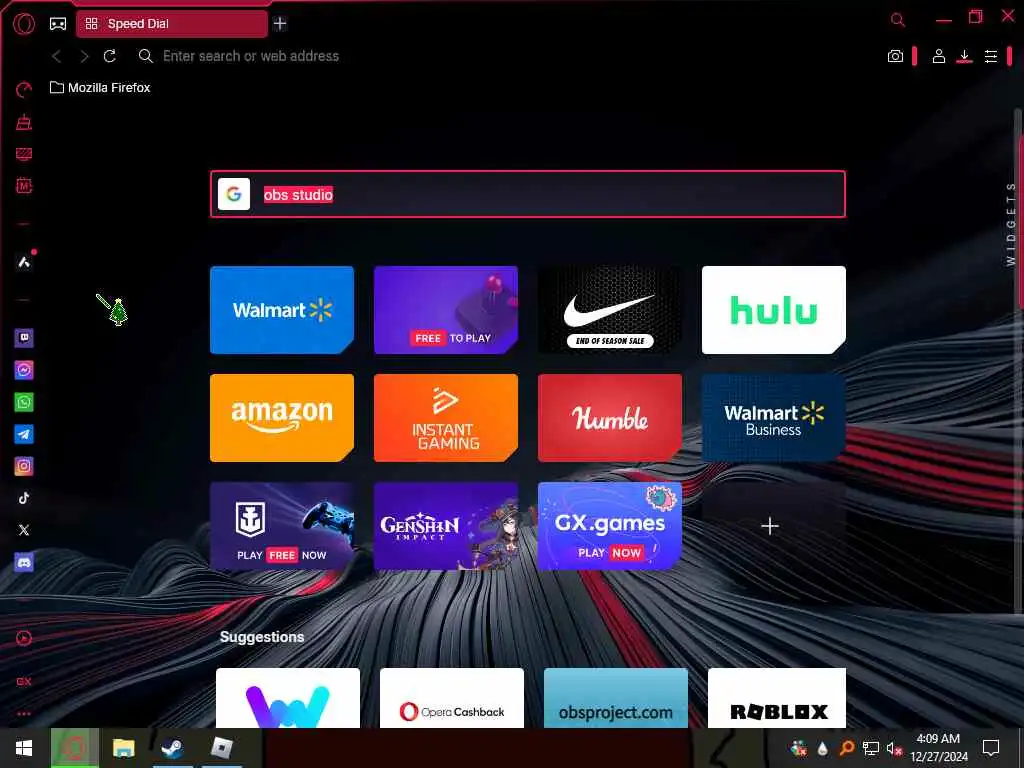The image size is (1024, 768).
Task: Click the address bar search field
Action: [x=250, y=56]
